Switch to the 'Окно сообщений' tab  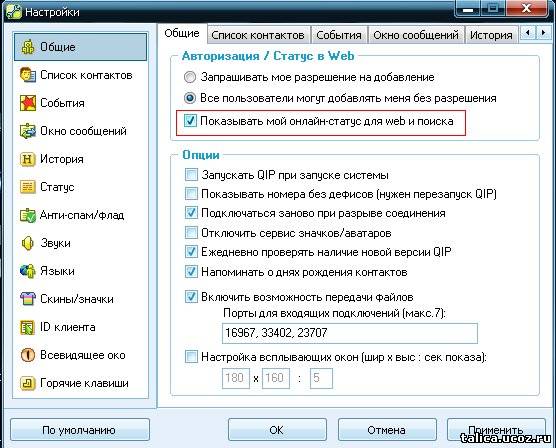(416, 35)
